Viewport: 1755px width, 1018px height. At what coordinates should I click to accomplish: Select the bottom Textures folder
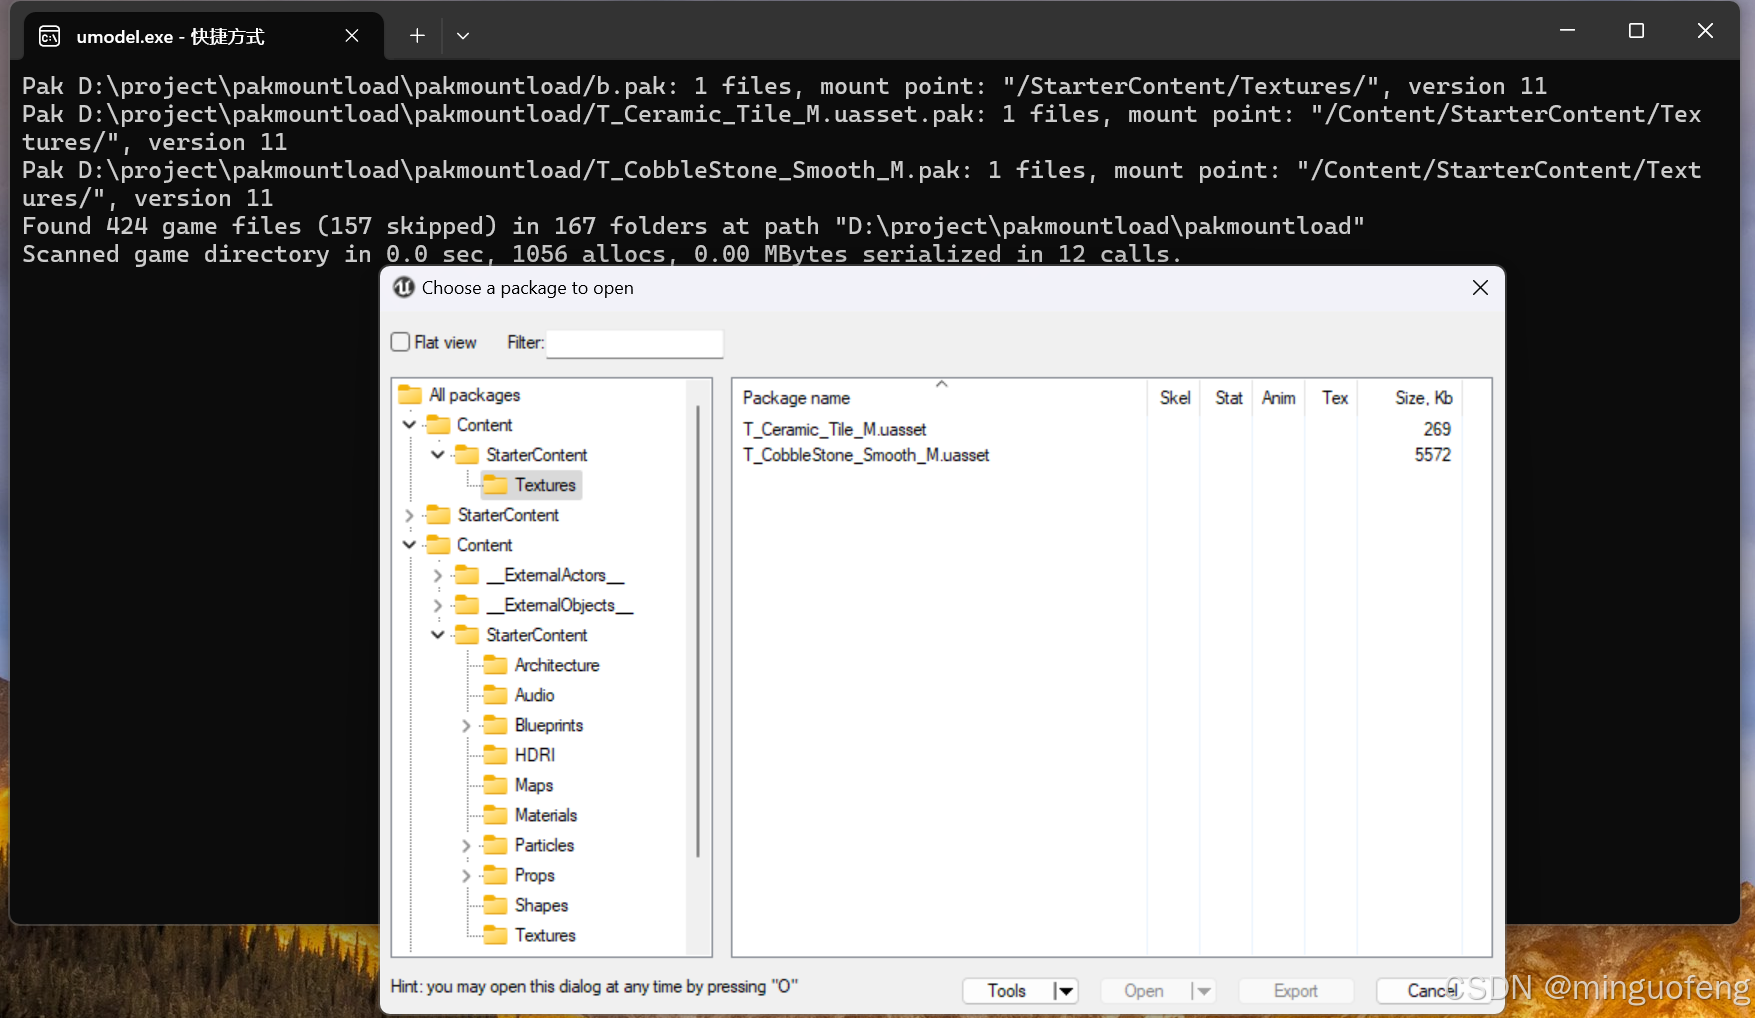click(x=545, y=935)
